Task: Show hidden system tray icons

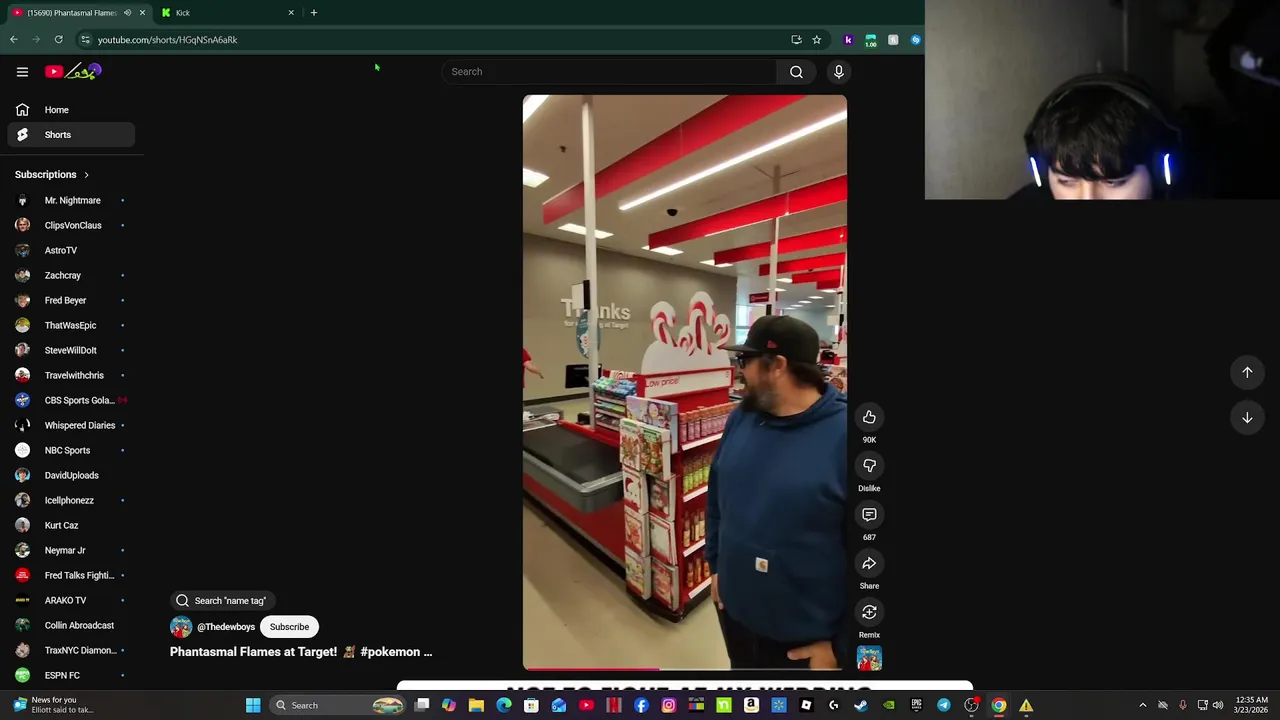Action: click(x=1143, y=705)
